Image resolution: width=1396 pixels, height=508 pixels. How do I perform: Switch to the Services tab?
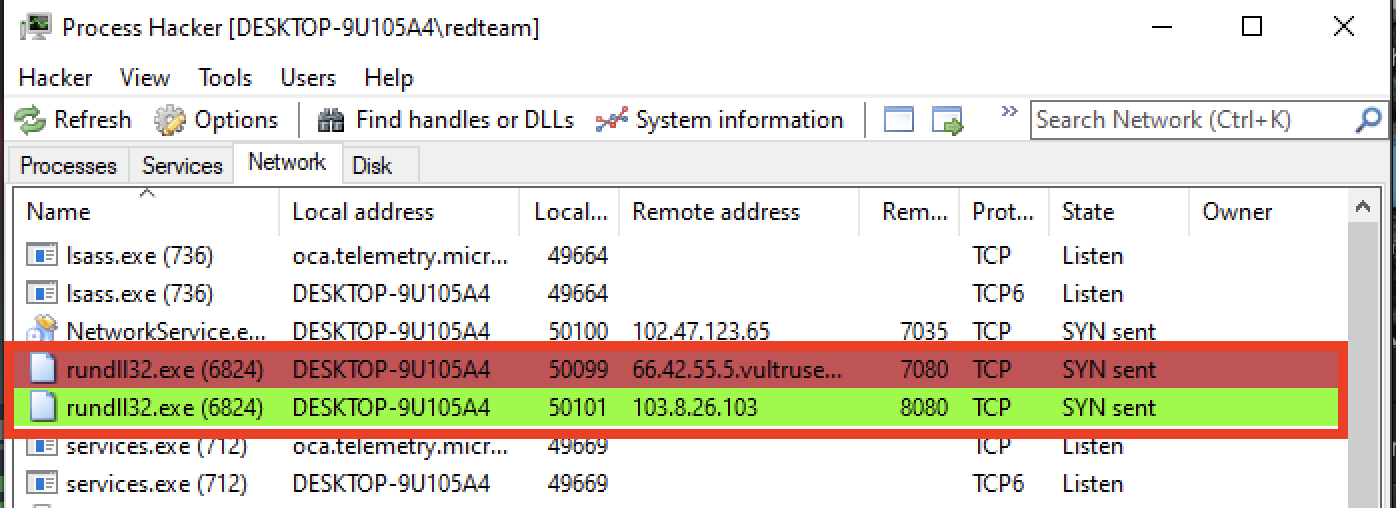[182, 166]
